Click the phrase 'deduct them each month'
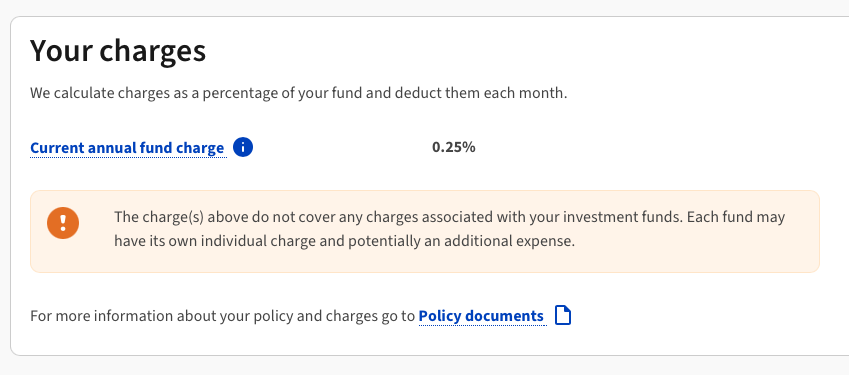The image size is (849, 375). pyautogui.click(x=481, y=93)
